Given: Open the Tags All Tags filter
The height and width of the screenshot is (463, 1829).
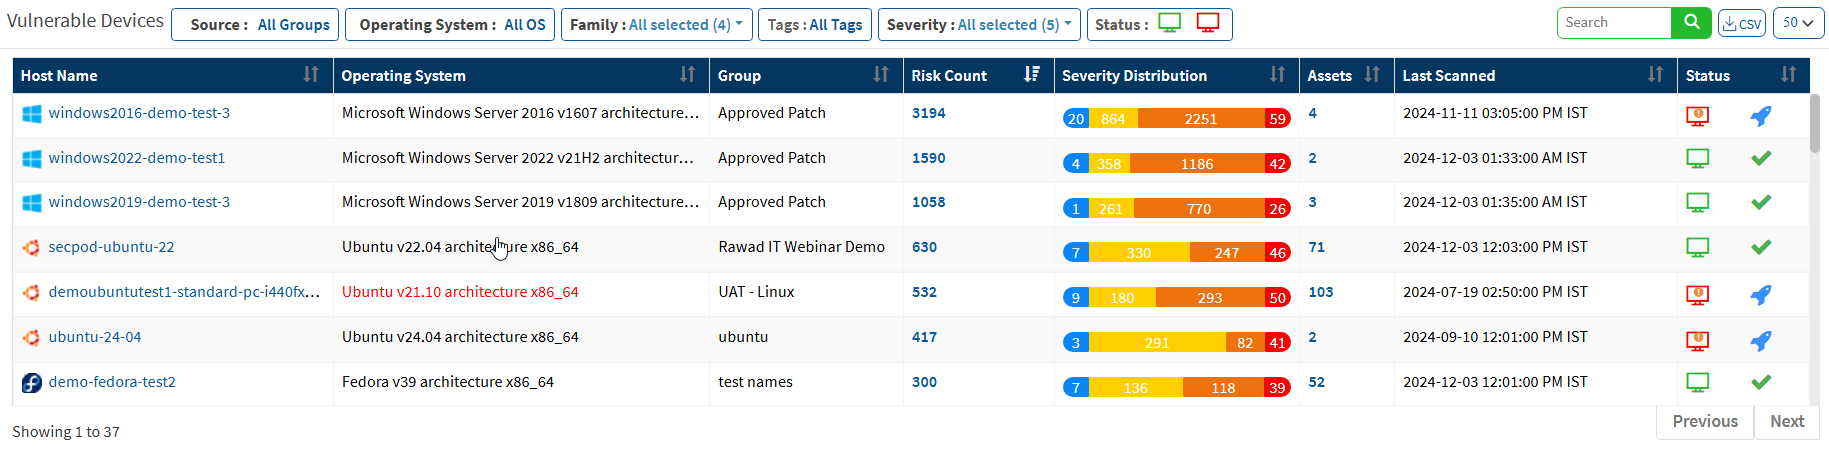Looking at the screenshot, I should click(814, 25).
